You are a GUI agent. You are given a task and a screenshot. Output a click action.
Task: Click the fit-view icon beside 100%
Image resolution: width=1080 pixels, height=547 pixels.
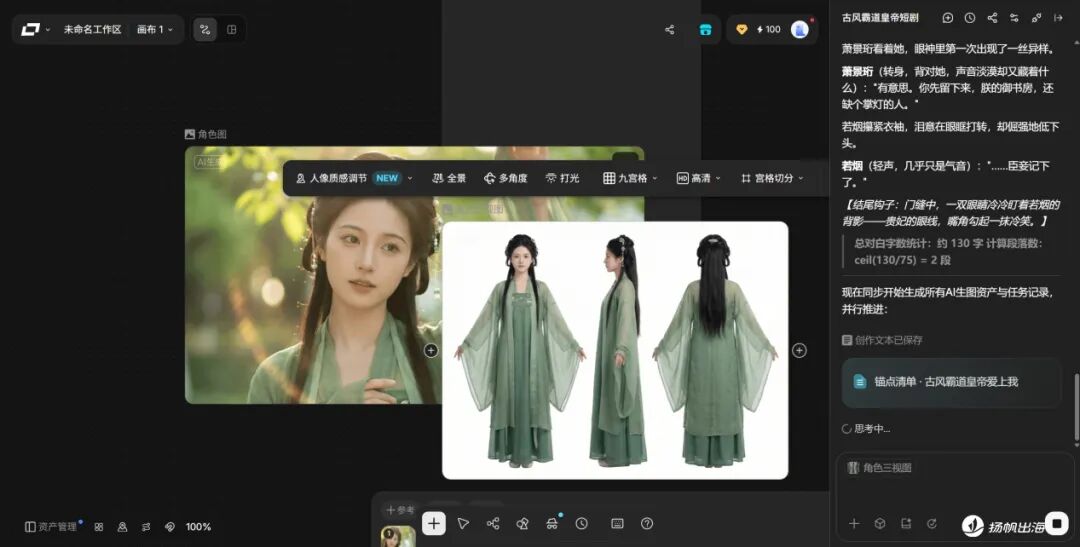[x=170, y=526]
